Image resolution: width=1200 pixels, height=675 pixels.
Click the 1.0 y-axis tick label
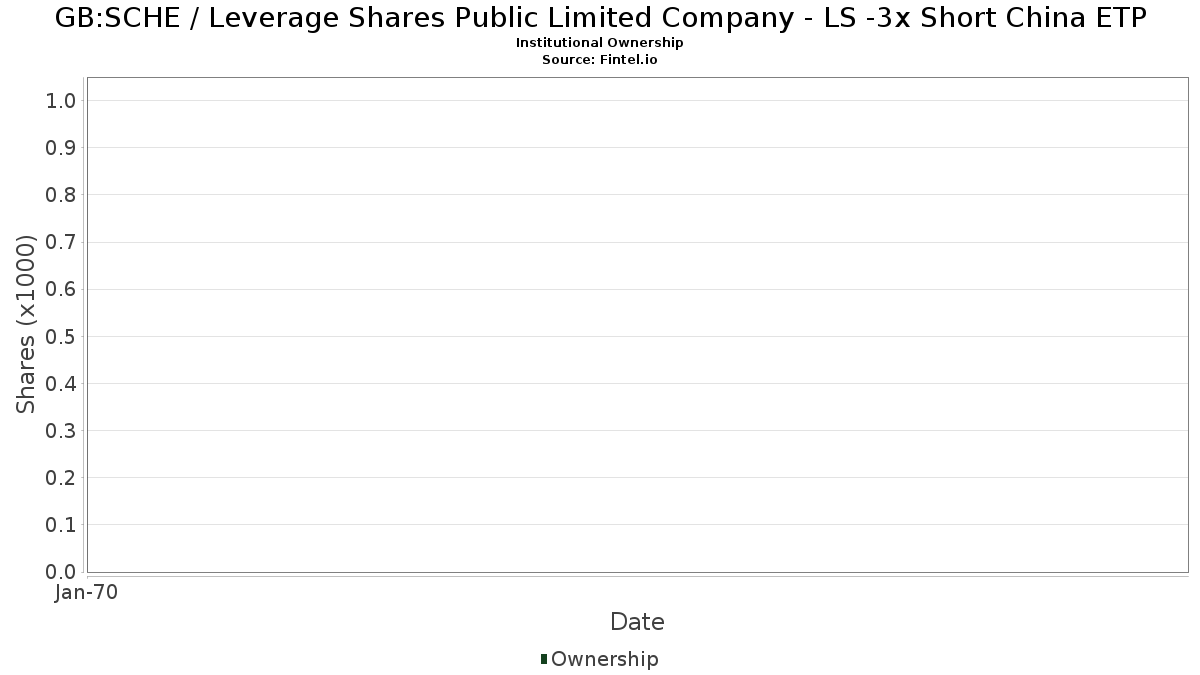pos(61,100)
